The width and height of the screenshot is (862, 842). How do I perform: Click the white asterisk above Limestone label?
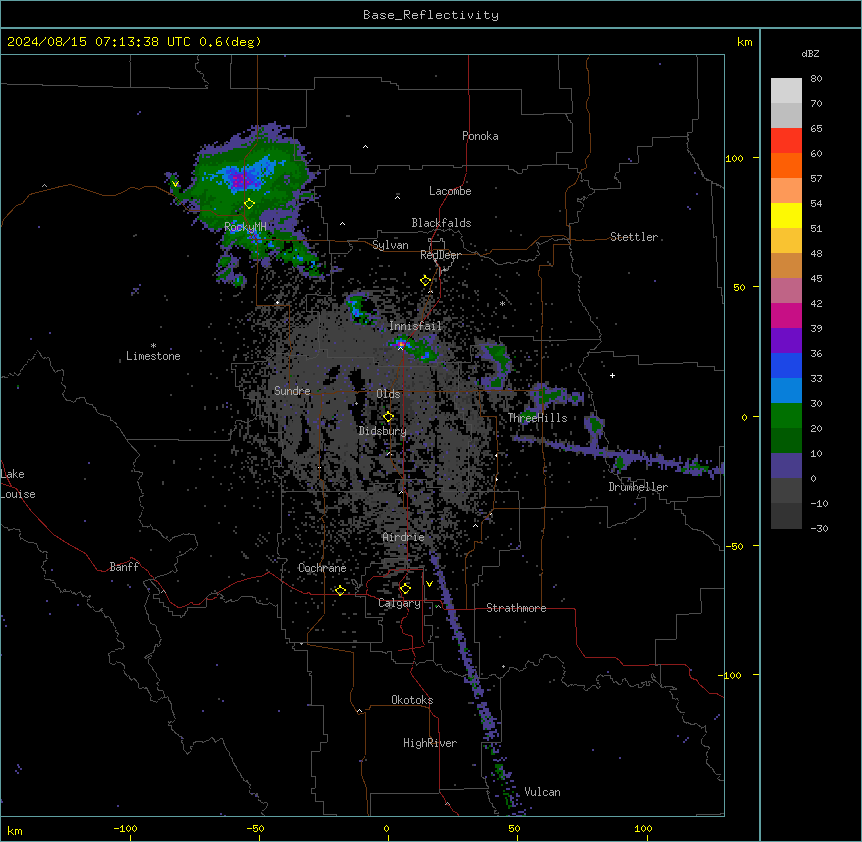(153, 346)
